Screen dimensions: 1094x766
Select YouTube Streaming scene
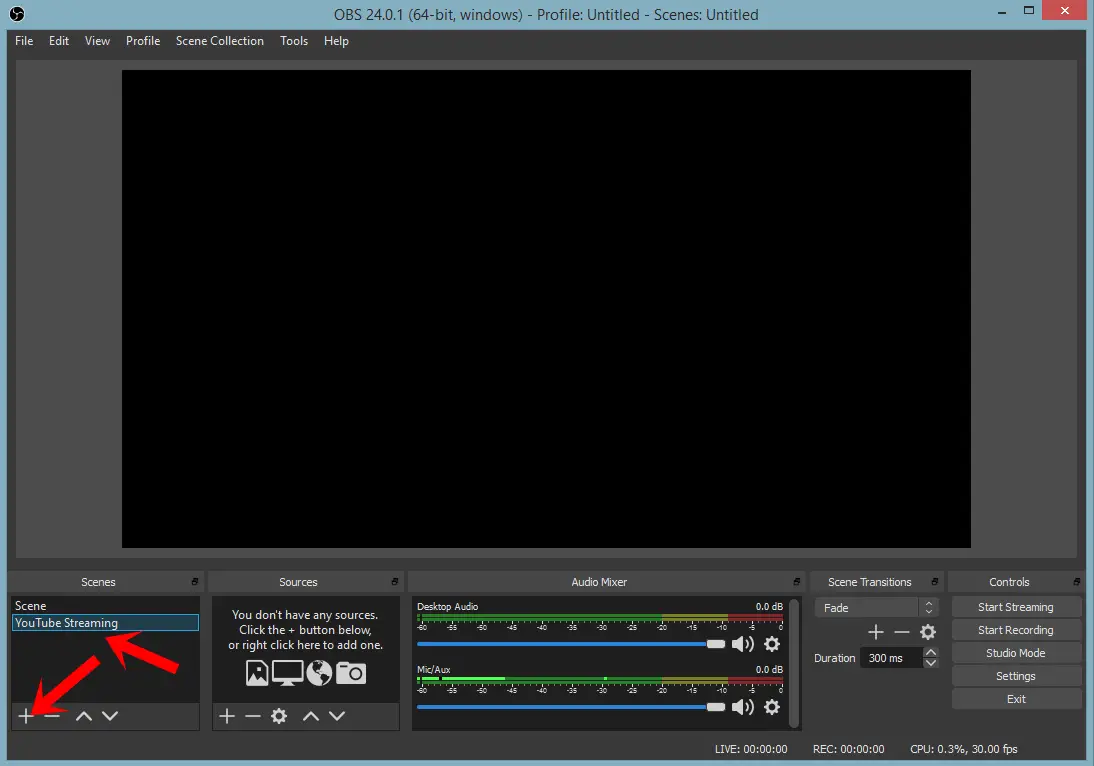(105, 623)
